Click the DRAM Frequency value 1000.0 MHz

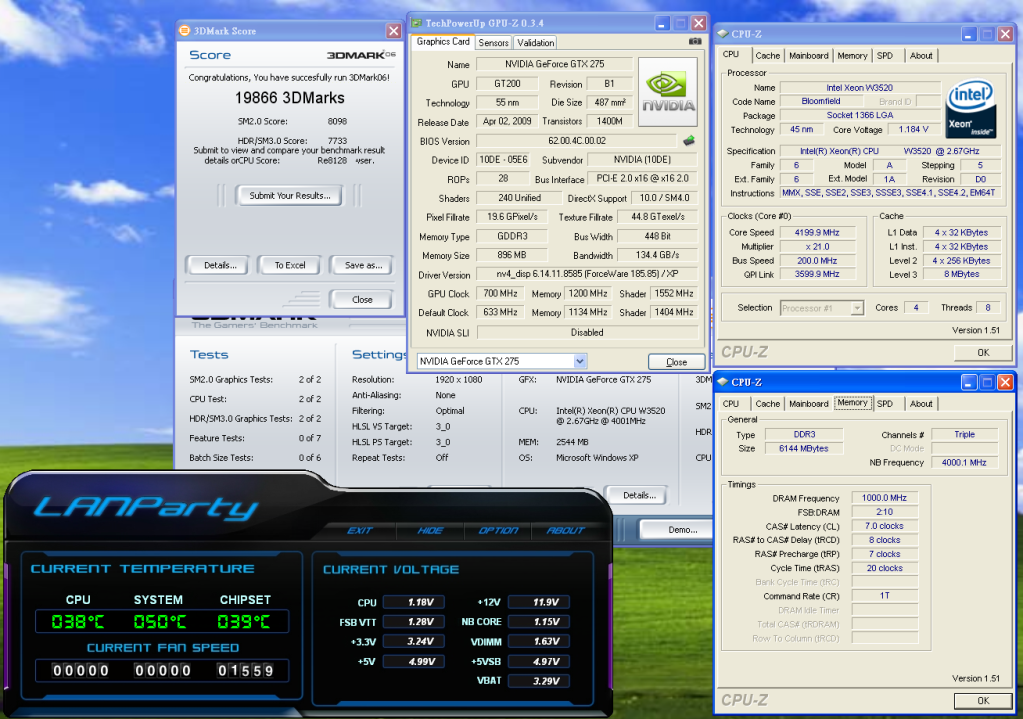click(884, 498)
